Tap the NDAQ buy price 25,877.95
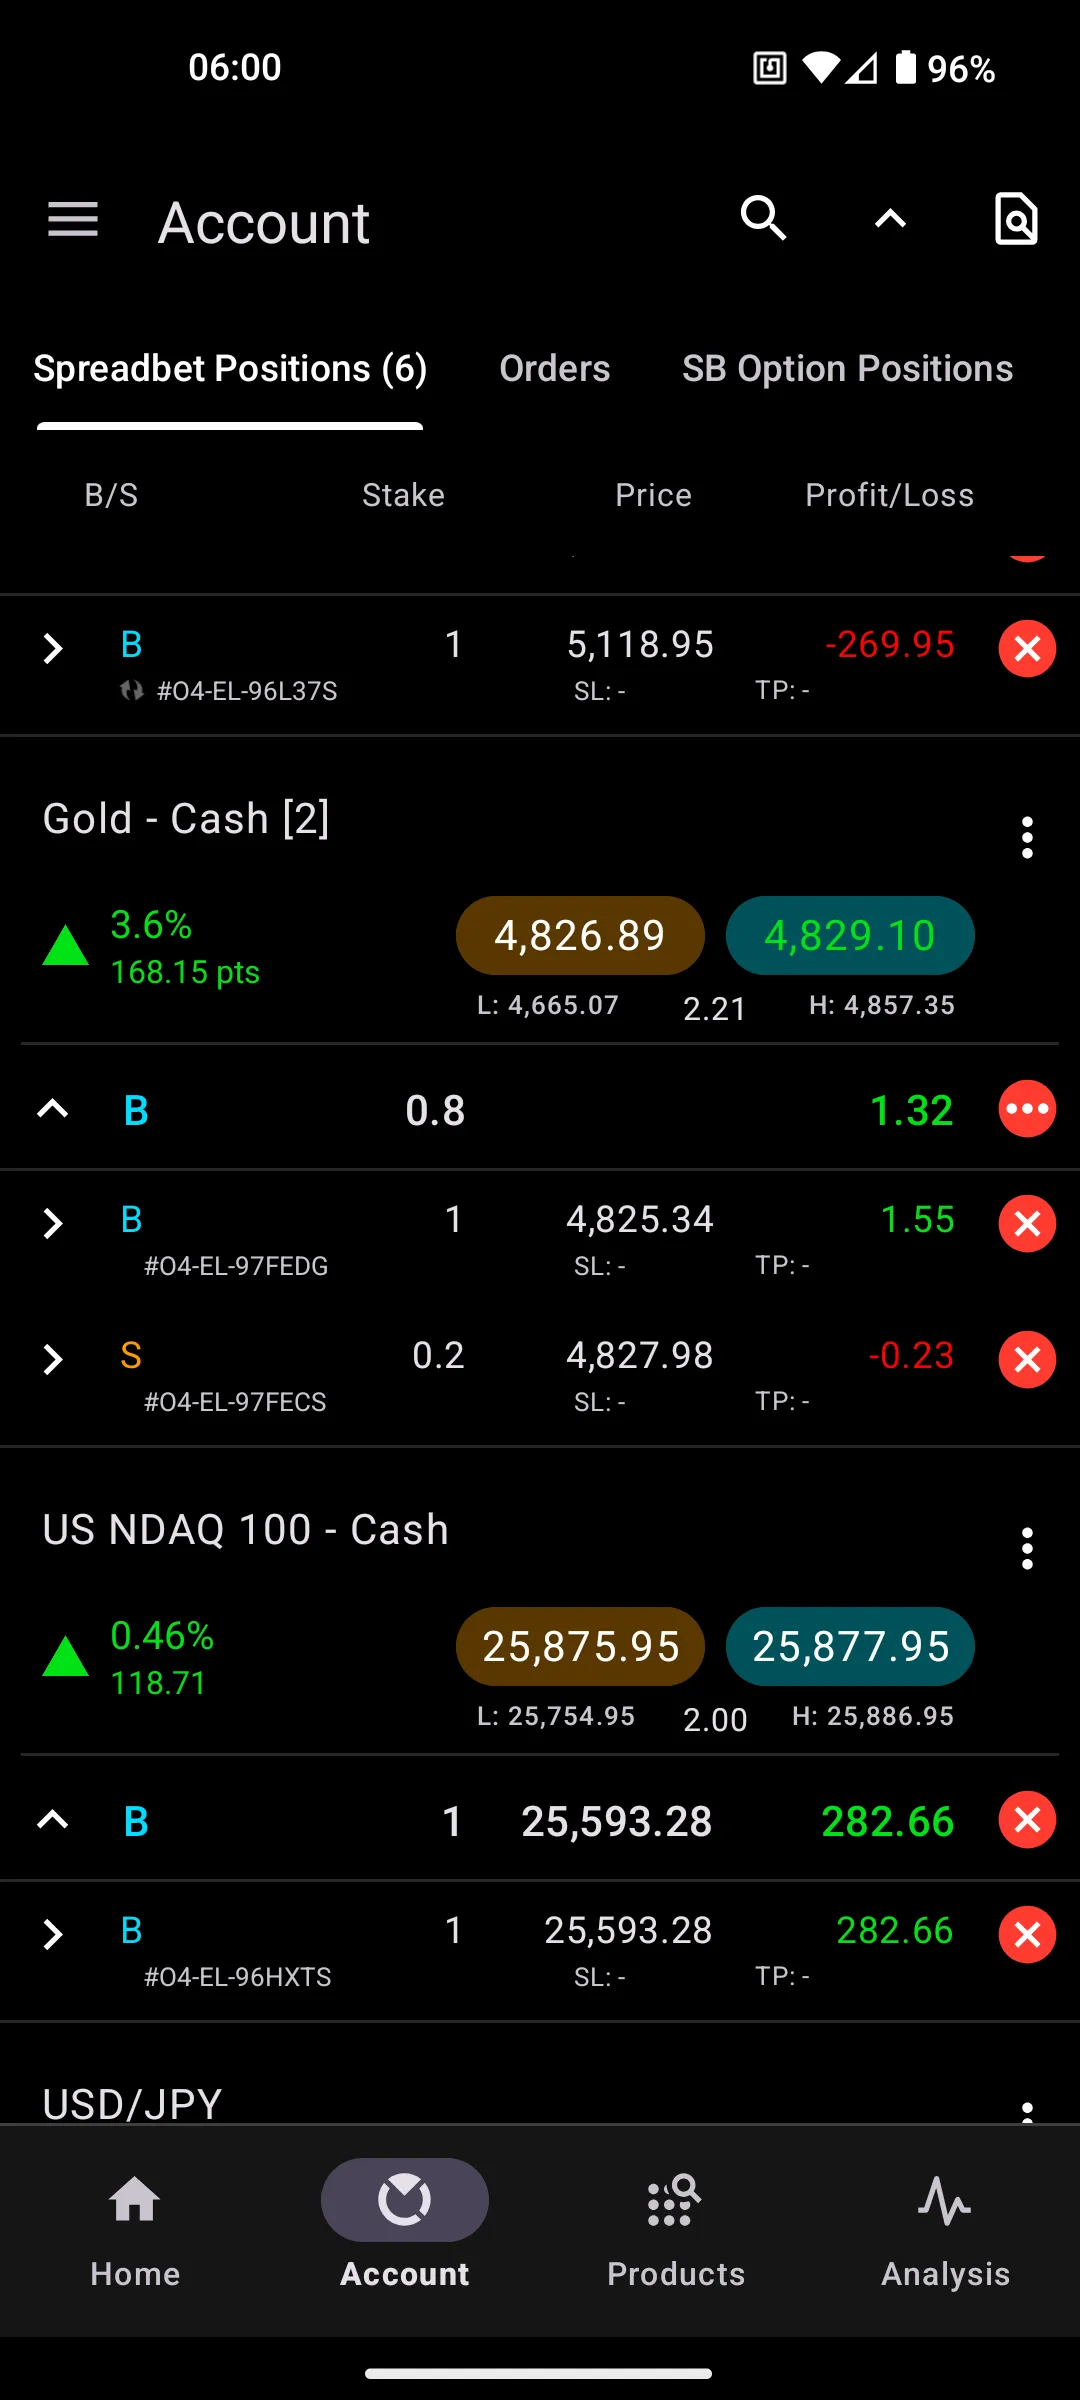 point(850,1646)
